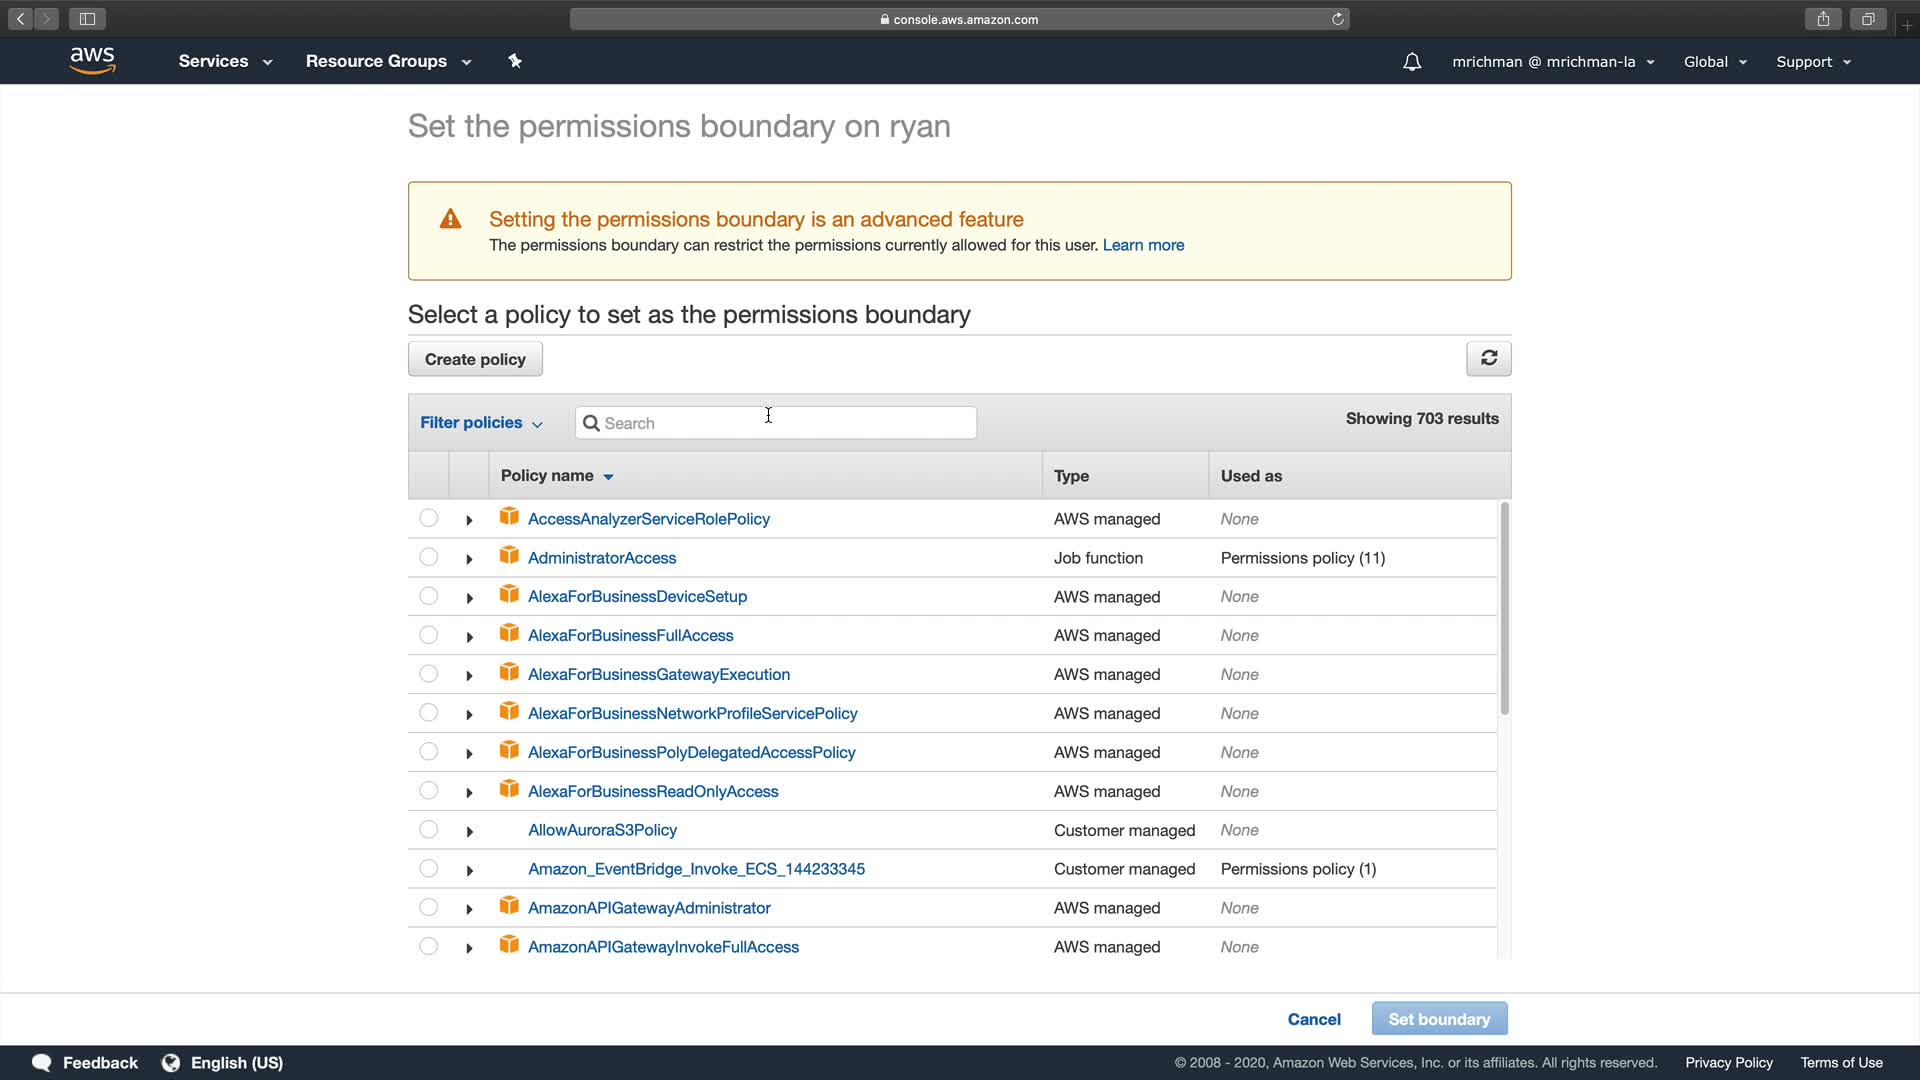Image resolution: width=1920 pixels, height=1080 pixels.
Task: Open the Learn more link
Action: click(1143, 245)
